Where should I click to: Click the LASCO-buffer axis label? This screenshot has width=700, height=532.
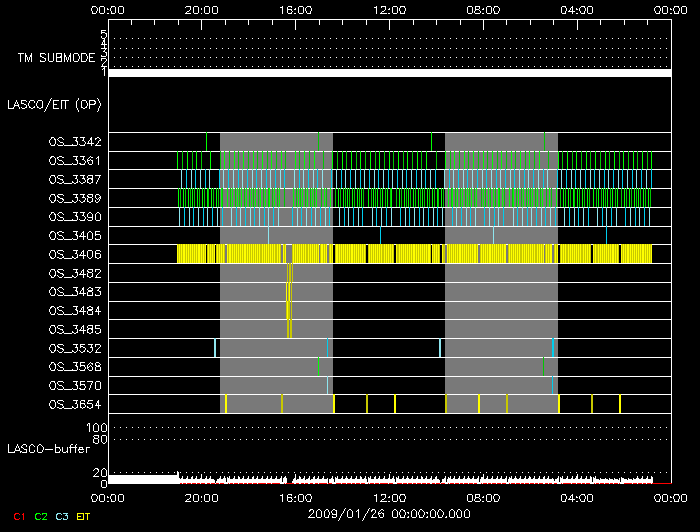[42, 449]
